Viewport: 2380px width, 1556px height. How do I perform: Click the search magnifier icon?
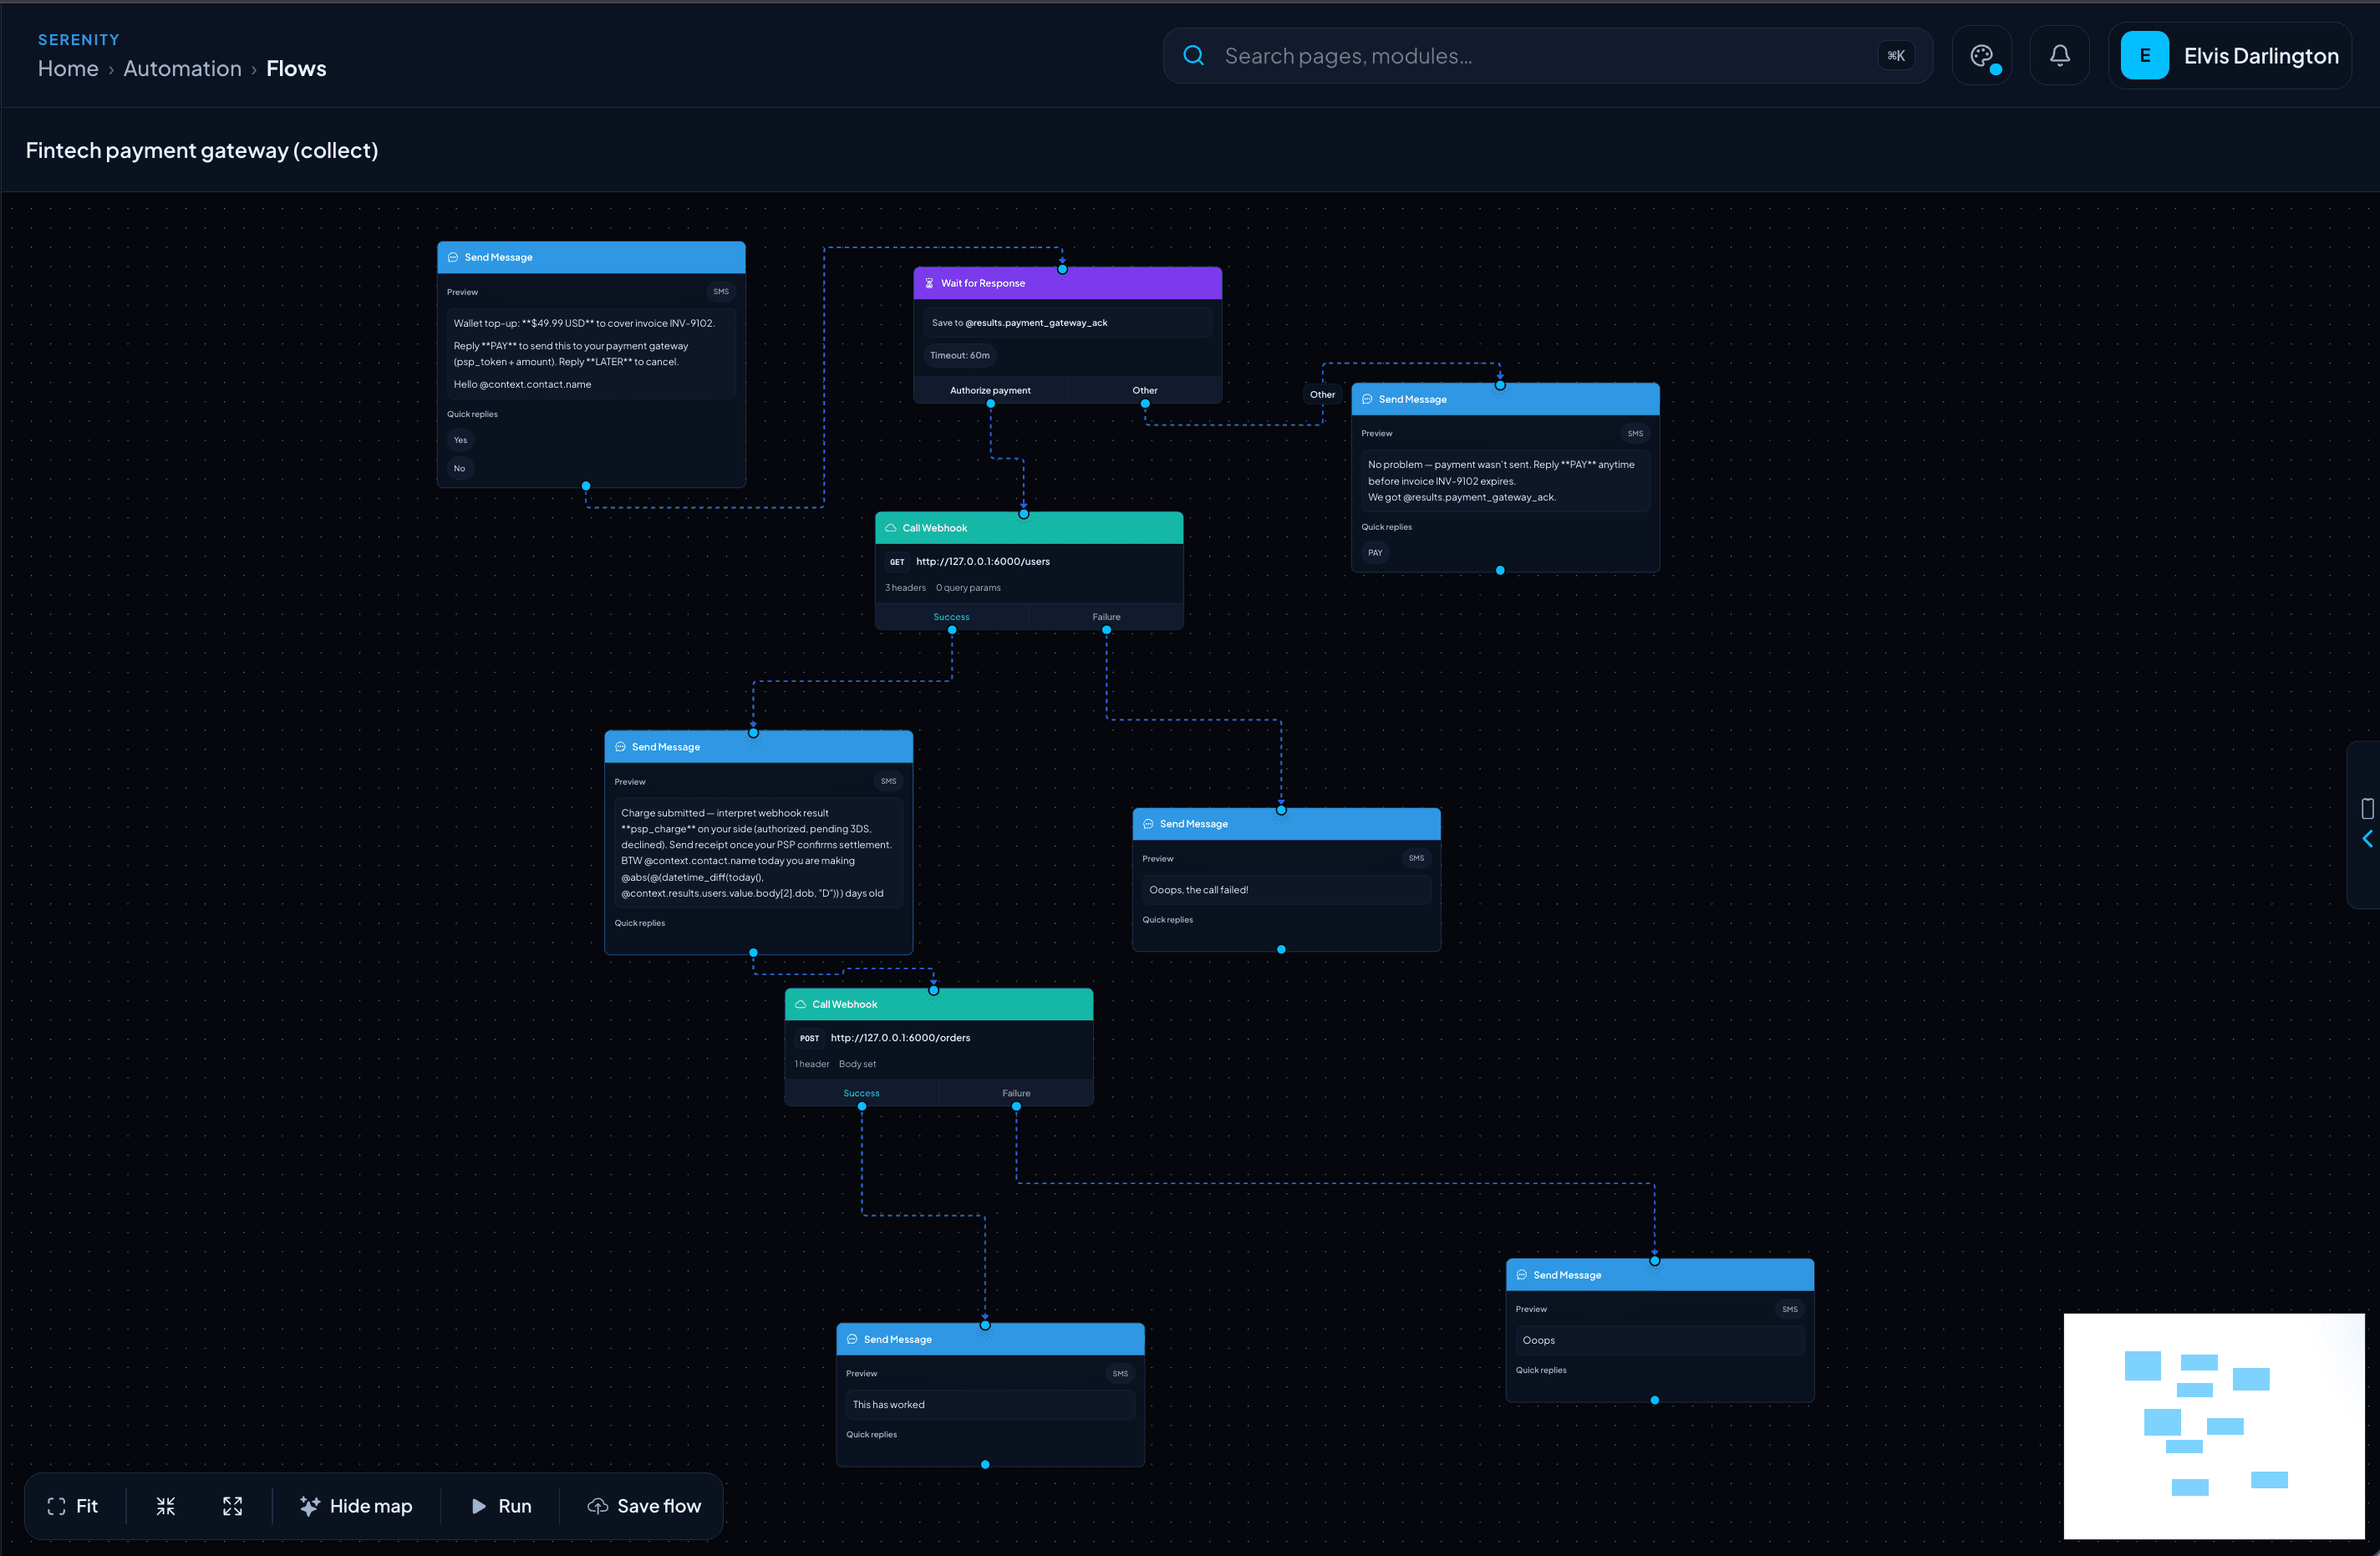click(1193, 56)
